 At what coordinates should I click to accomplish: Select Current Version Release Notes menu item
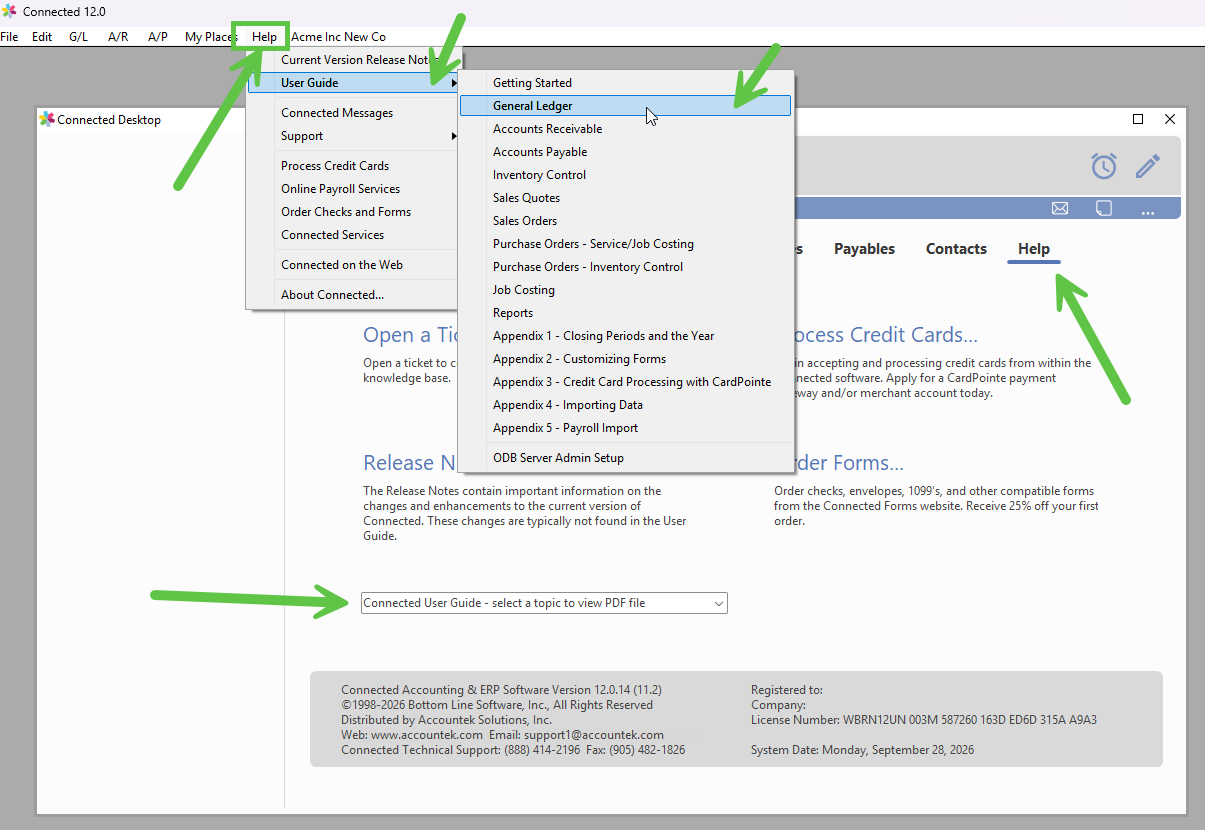(x=352, y=60)
